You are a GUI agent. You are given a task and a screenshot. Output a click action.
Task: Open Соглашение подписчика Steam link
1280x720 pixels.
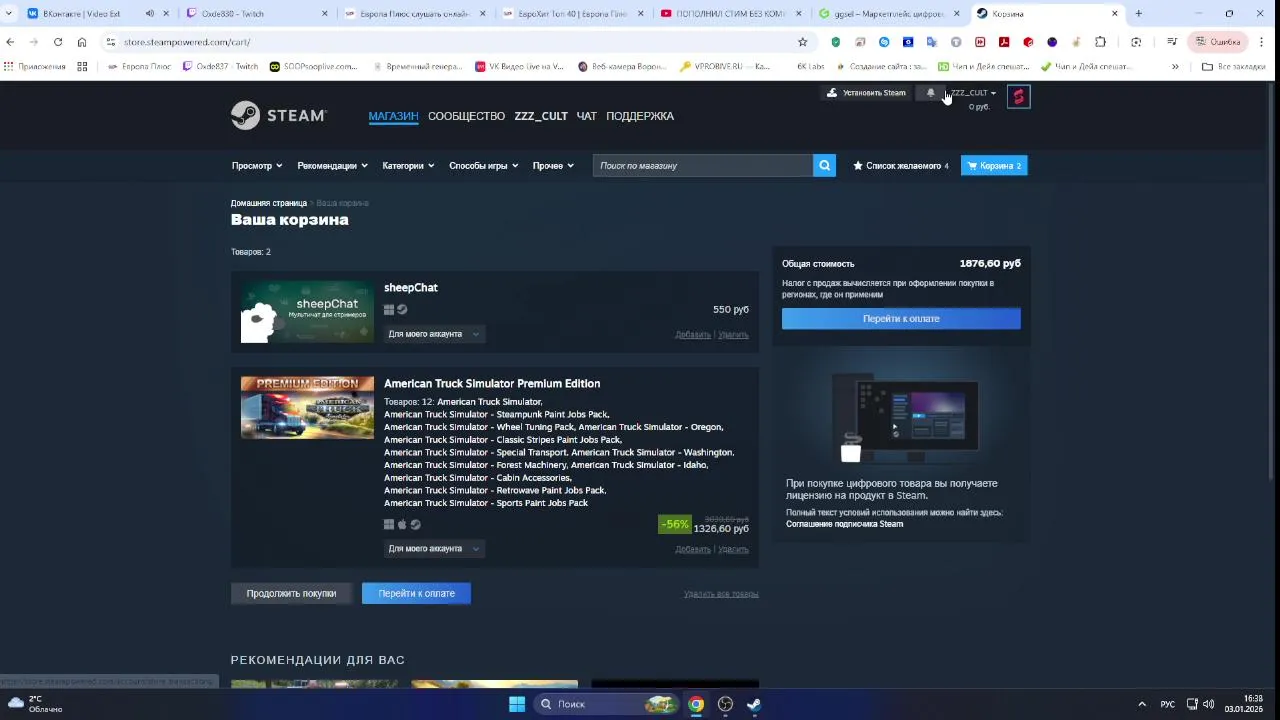(x=844, y=524)
